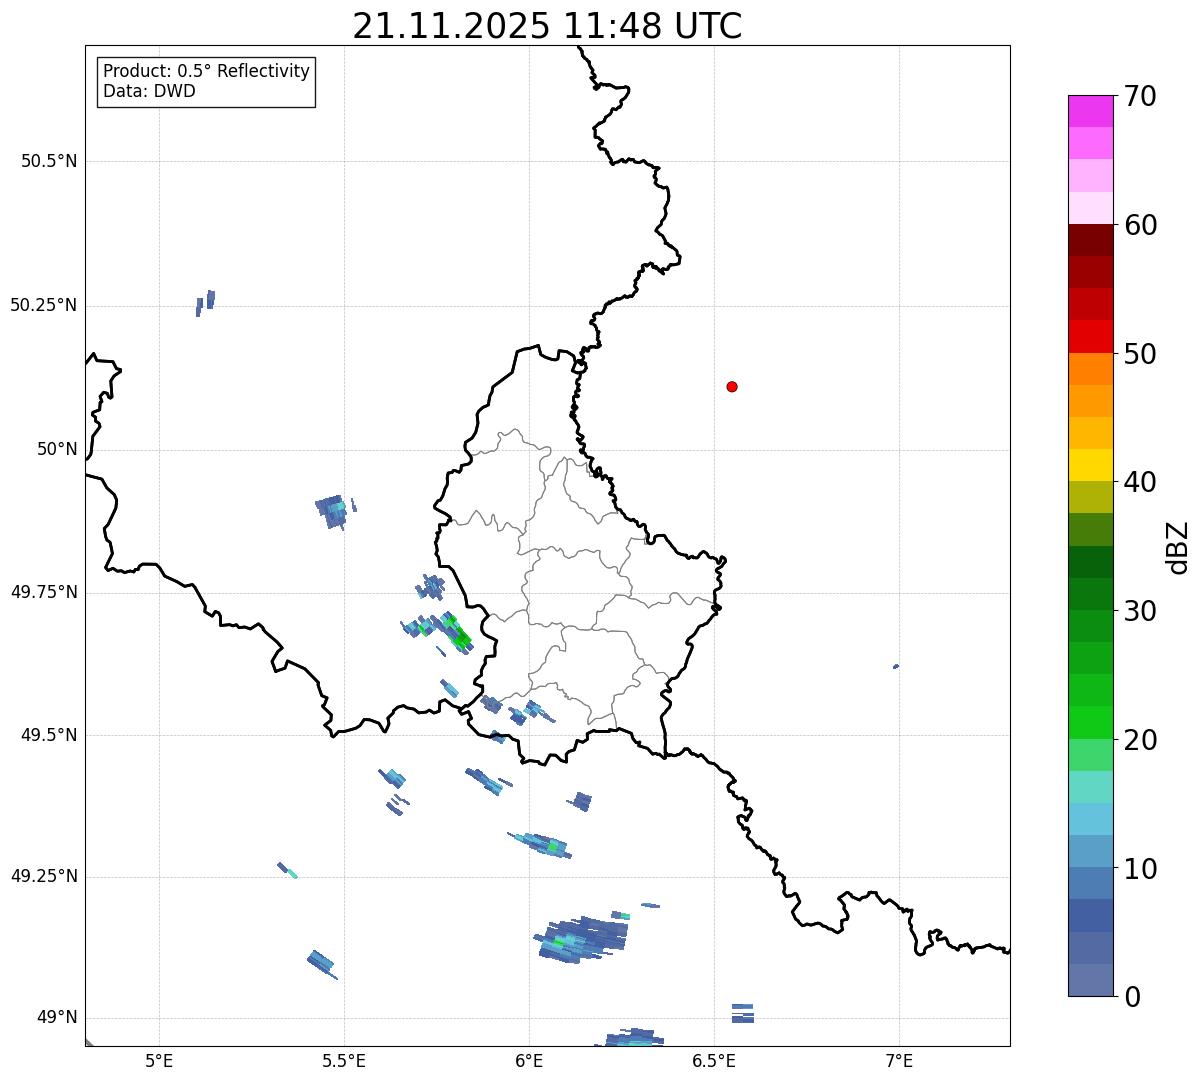The width and height of the screenshot is (1202, 1081).
Task: Click the radar echo near 49.3°N 6.05°E
Action: coord(541,844)
